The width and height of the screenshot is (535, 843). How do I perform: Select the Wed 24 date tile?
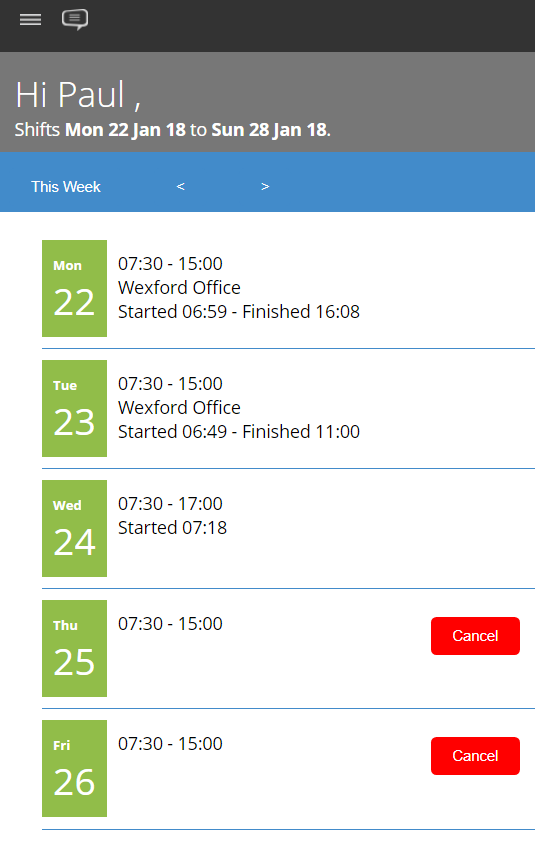(74, 528)
